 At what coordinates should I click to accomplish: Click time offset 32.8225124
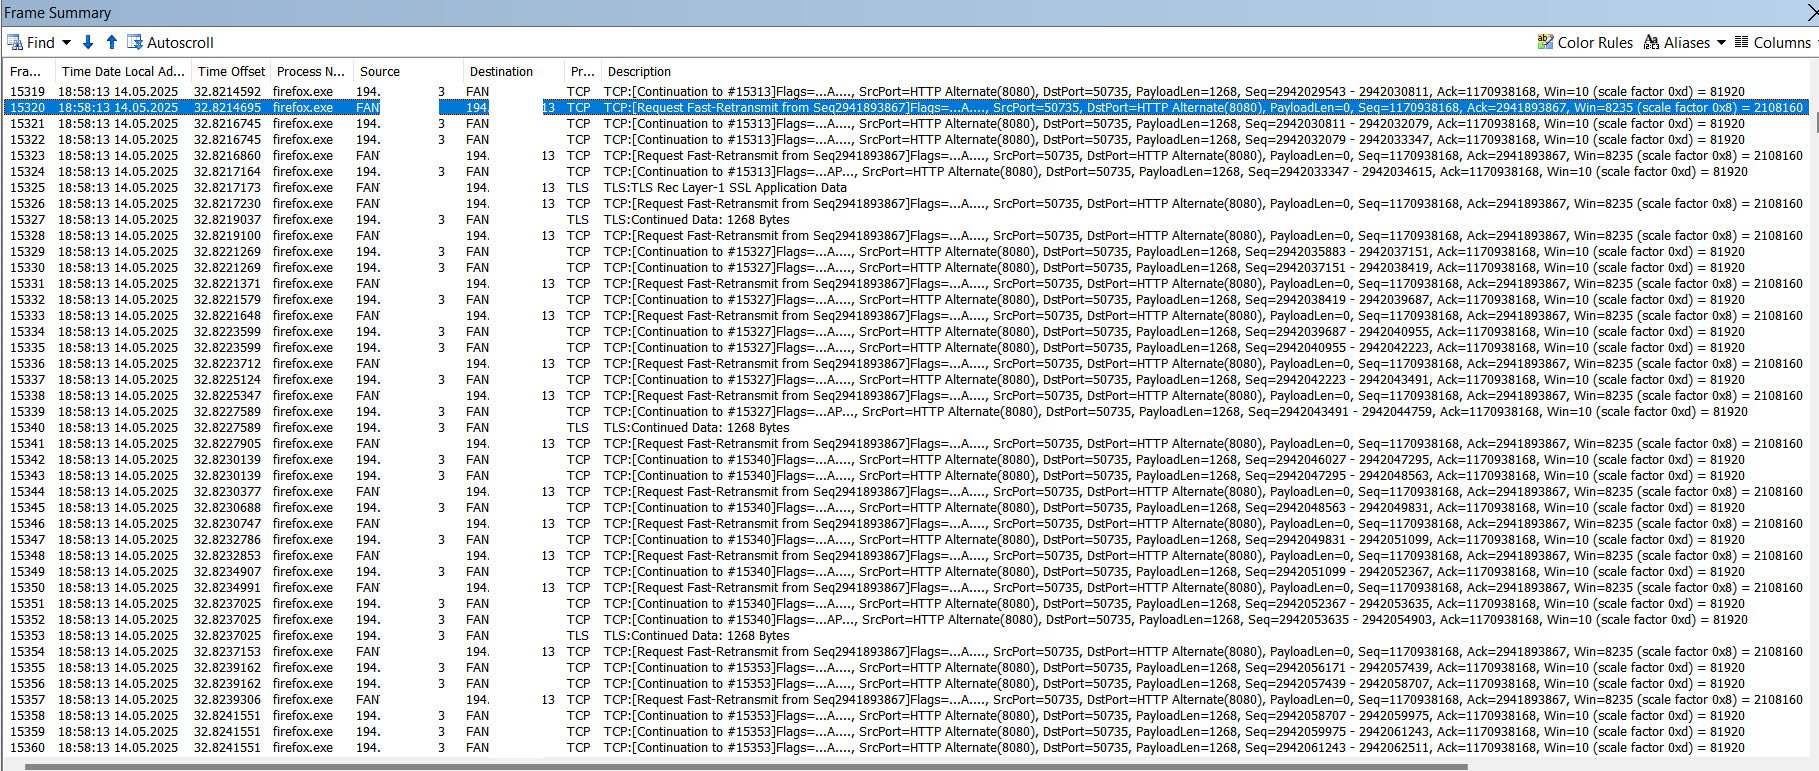click(x=227, y=380)
